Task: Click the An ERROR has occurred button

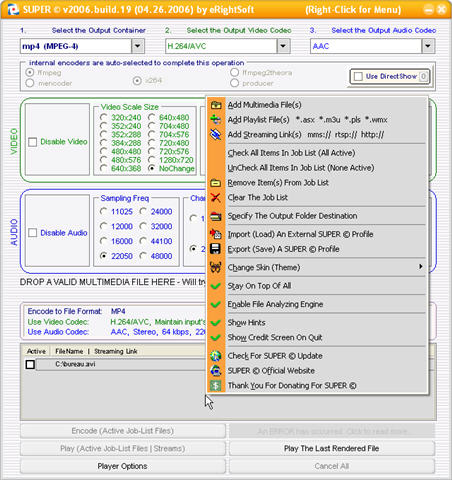Action: (x=332, y=431)
